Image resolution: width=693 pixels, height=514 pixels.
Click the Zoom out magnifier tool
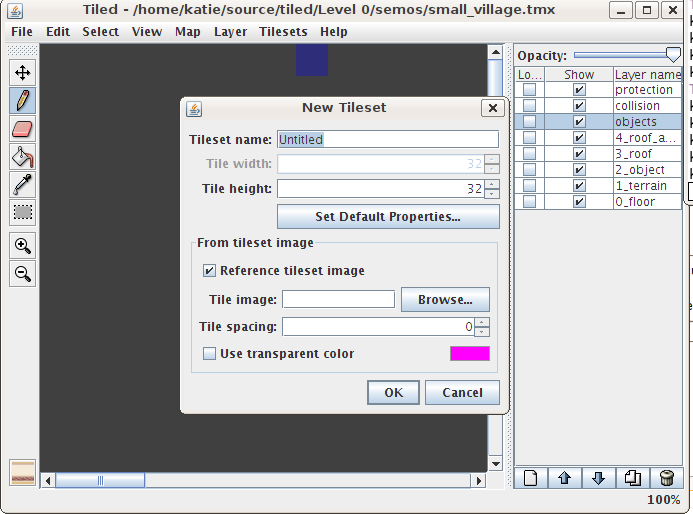click(x=23, y=274)
